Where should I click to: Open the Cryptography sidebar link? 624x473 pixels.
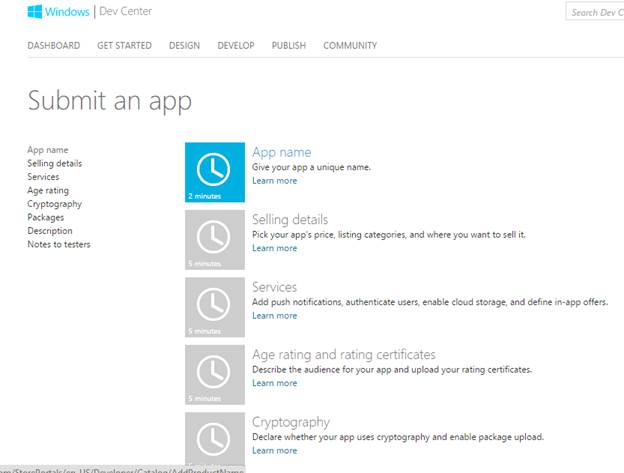point(54,204)
